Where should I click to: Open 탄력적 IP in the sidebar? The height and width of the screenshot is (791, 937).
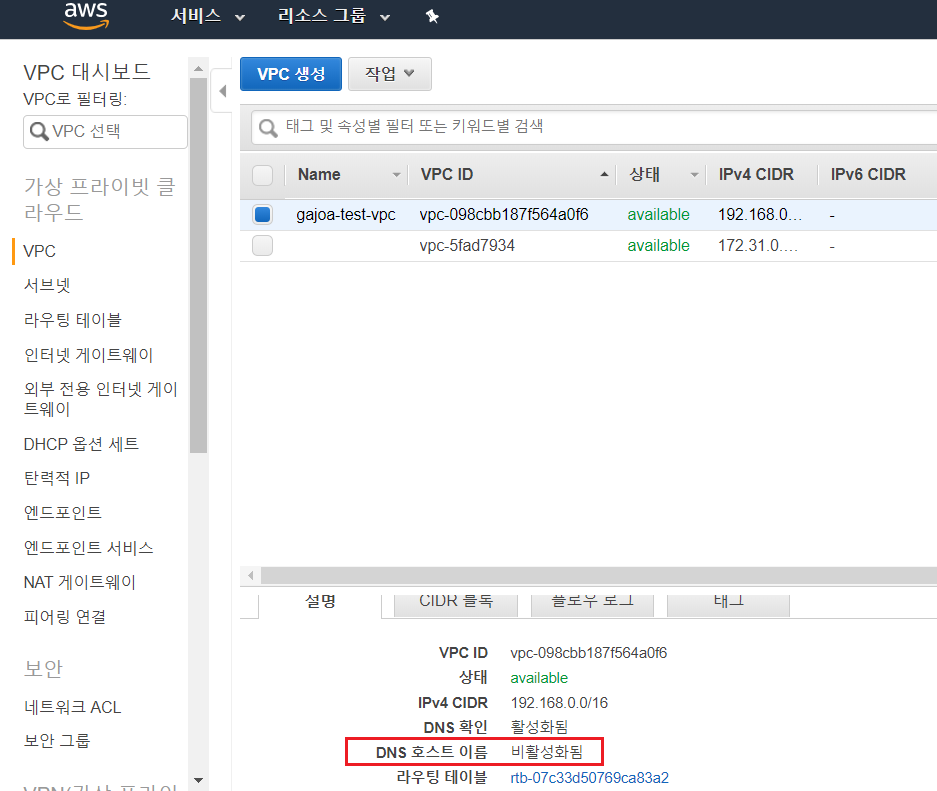click(57, 478)
